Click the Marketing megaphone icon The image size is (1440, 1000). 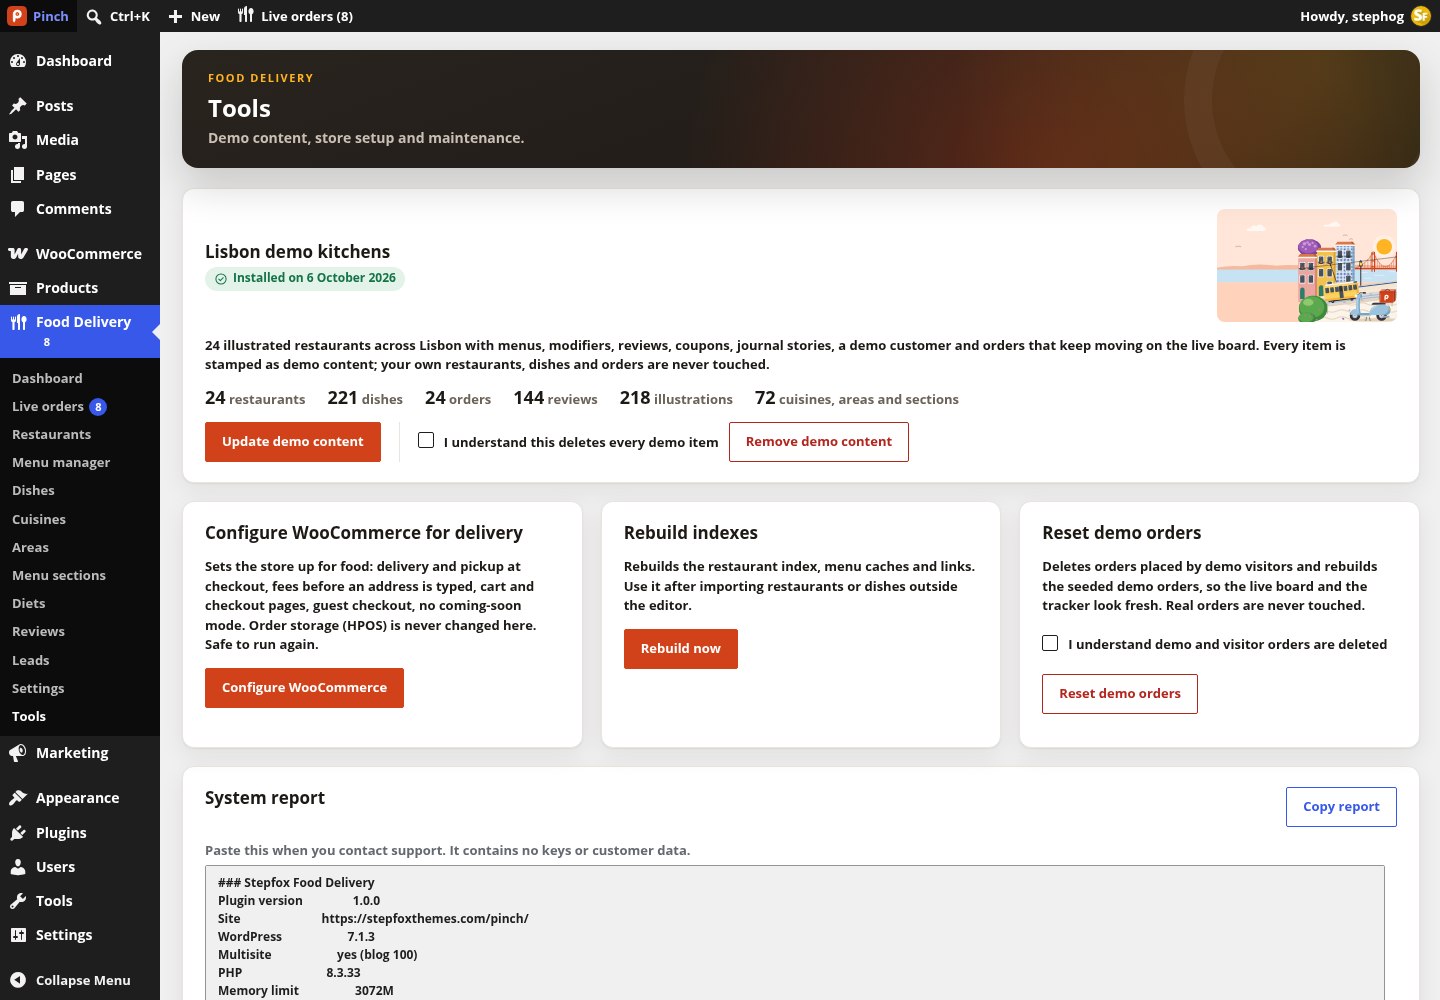pos(18,753)
